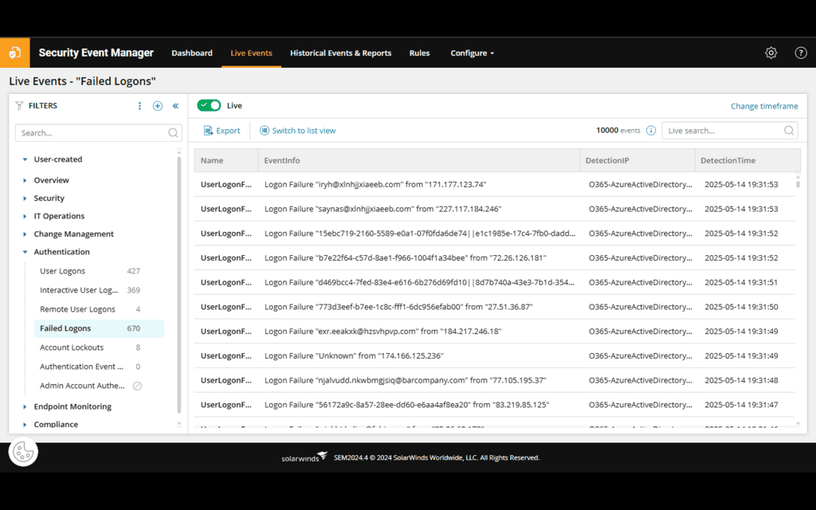
Task: Select the Failed Logons filter
Action: tap(99, 328)
